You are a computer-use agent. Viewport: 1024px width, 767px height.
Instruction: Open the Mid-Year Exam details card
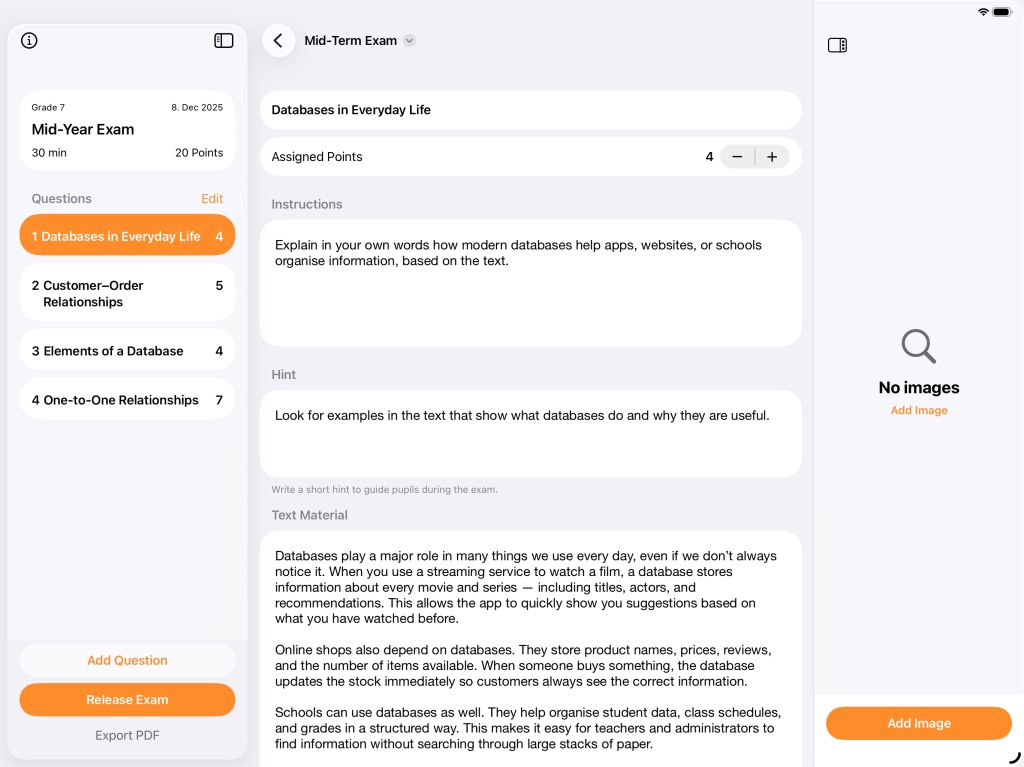[127, 130]
